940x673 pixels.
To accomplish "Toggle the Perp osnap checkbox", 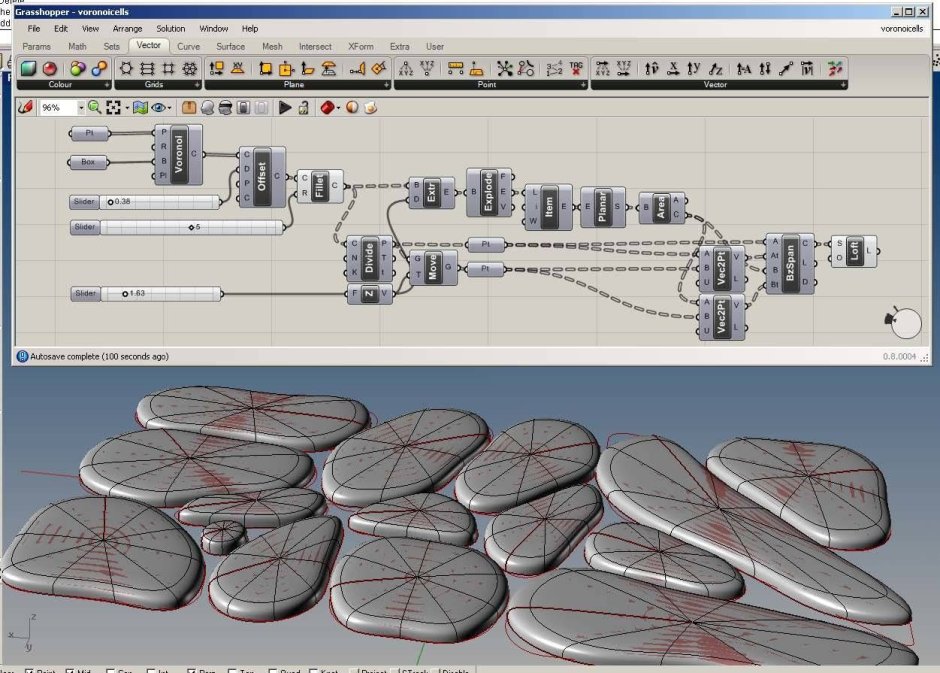I will [x=191, y=671].
